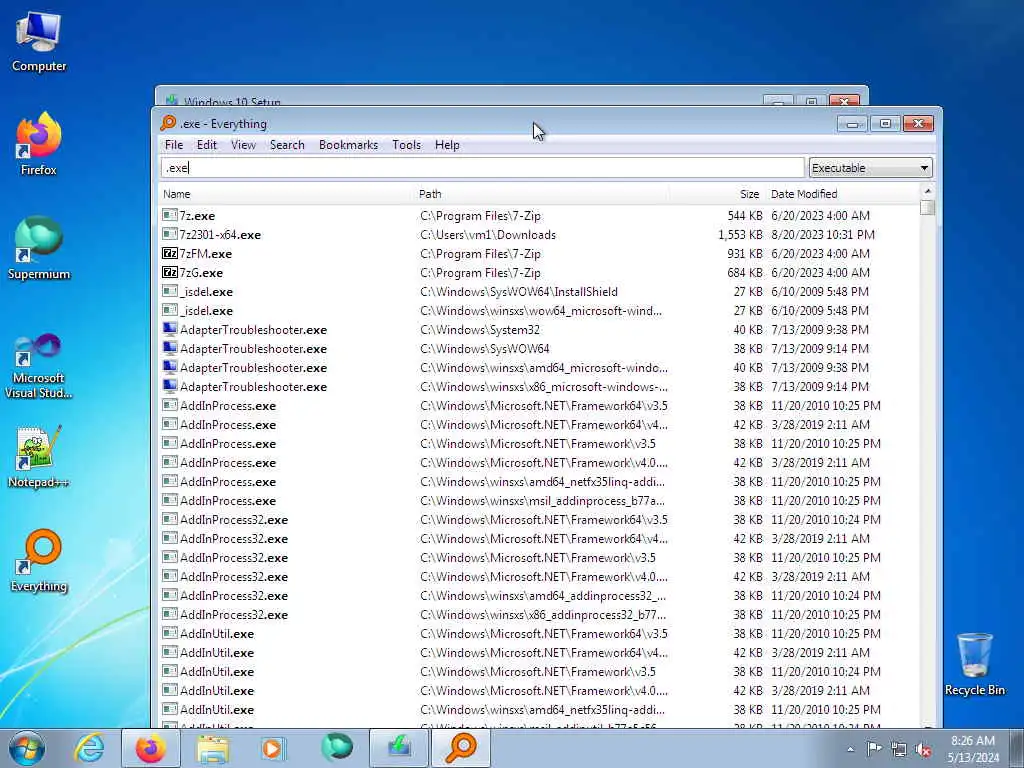Select AddInProcess32.exe in Framework\v3.5

[234, 558]
